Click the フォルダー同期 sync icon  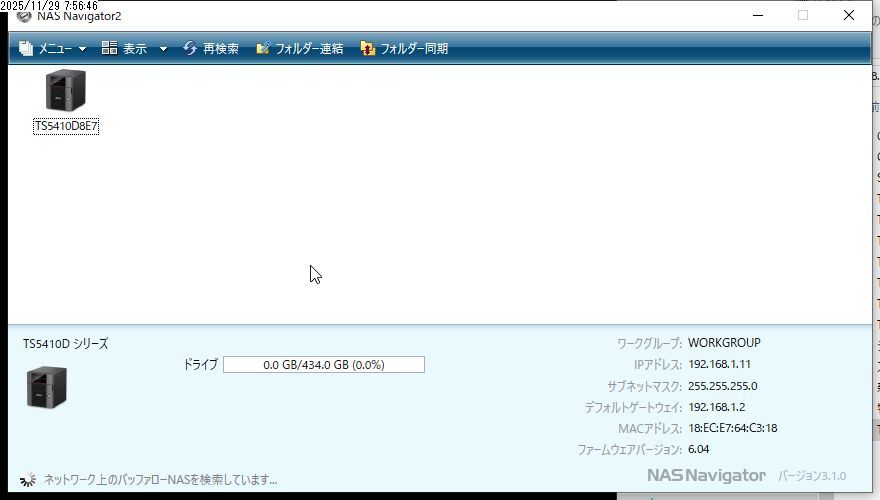coord(368,49)
